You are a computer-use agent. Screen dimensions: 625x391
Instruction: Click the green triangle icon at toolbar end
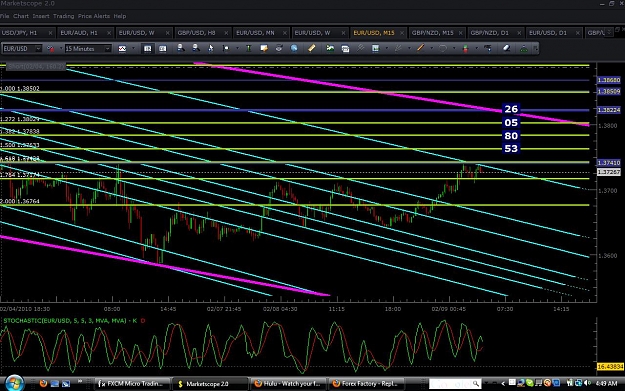tap(524, 49)
